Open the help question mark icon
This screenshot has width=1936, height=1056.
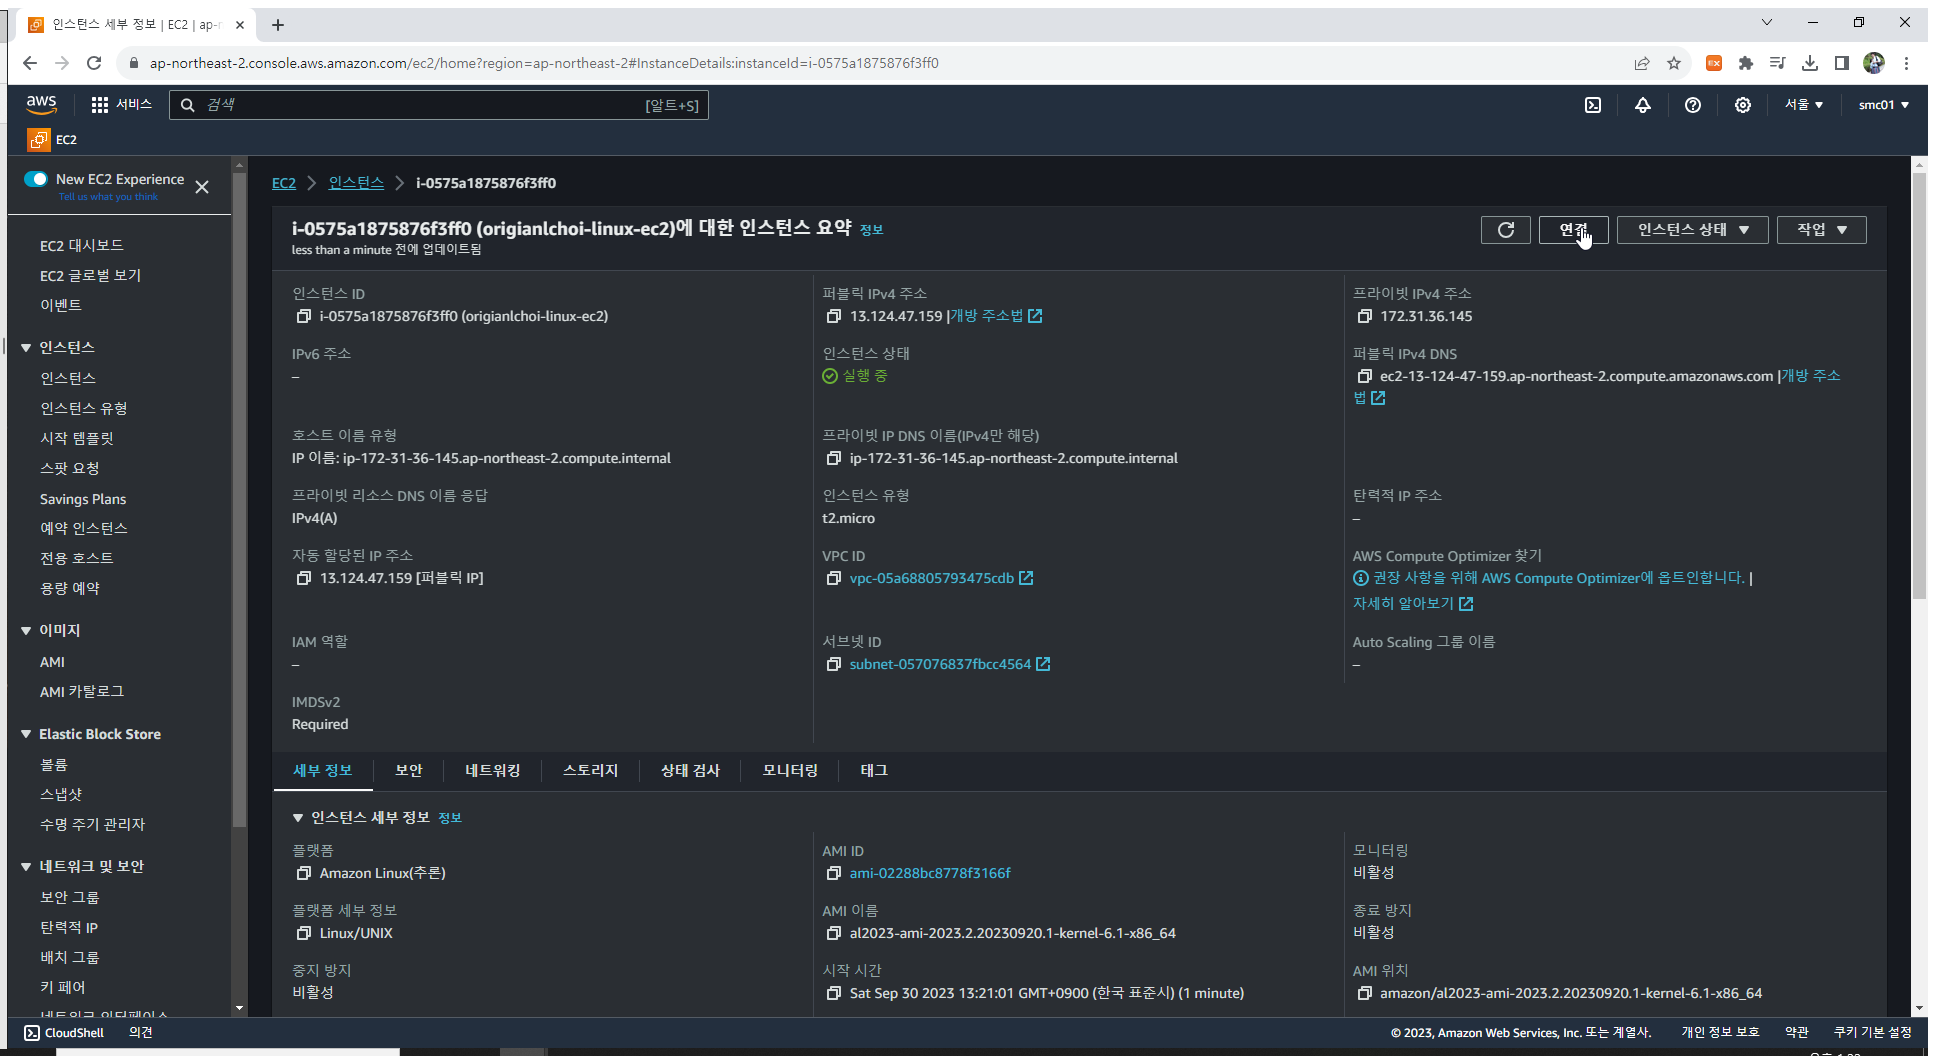tap(1693, 105)
